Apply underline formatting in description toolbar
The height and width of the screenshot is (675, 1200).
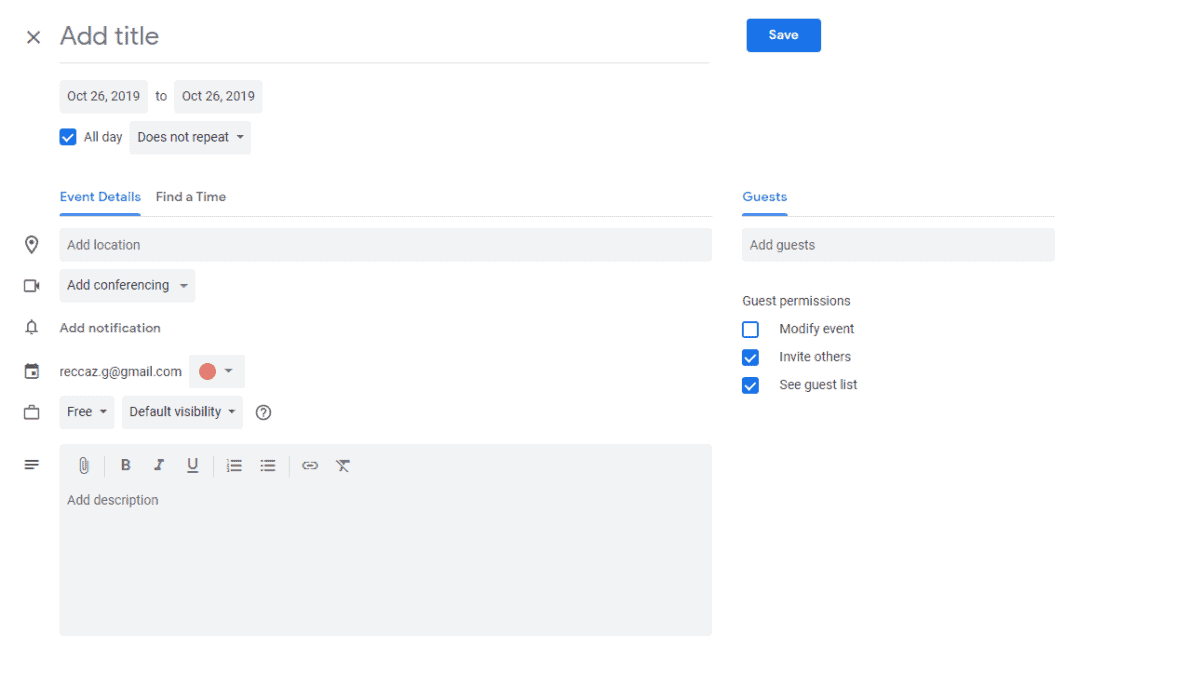[193, 466]
